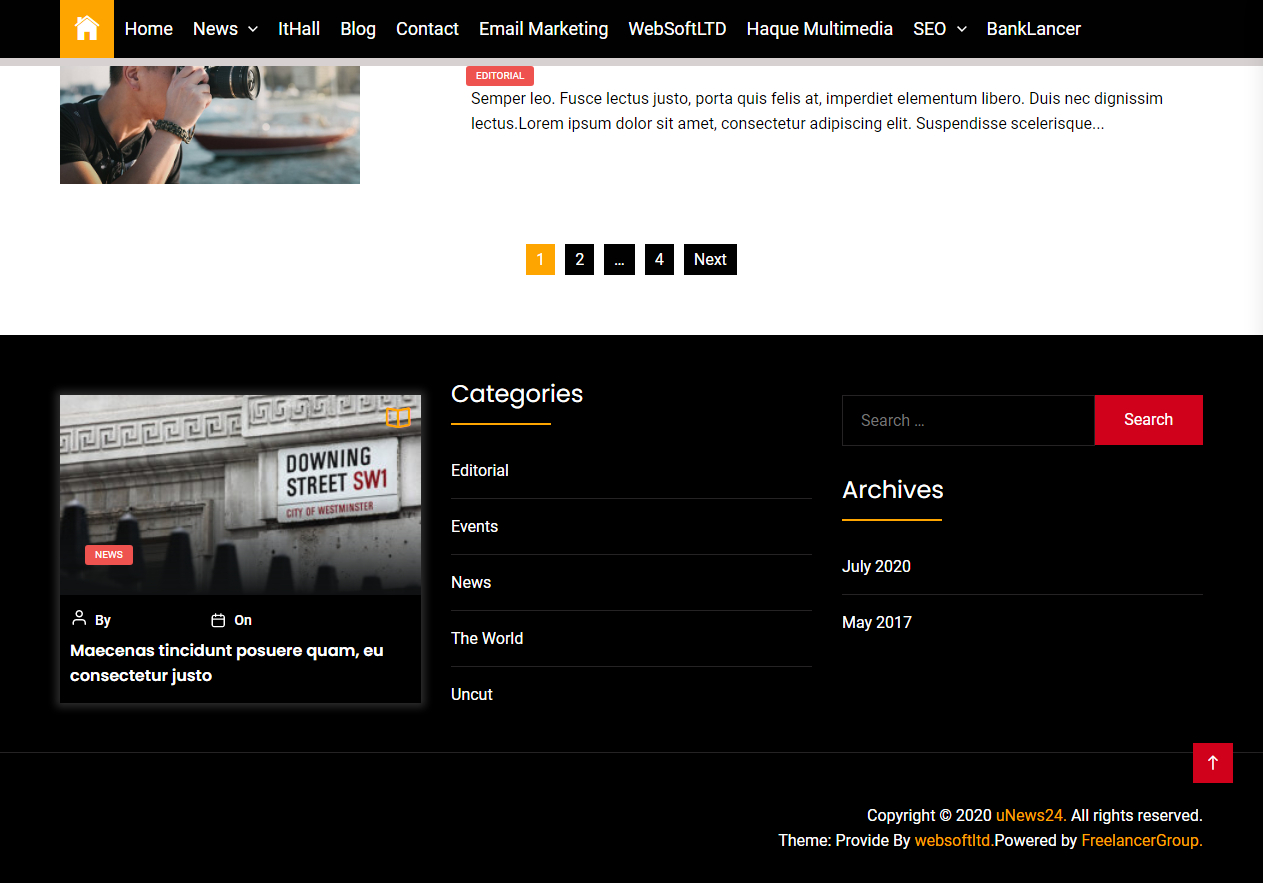Screen dimensions: 1280x883
Task: Open the Contact menu item
Action: pyautogui.click(x=427, y=29)
